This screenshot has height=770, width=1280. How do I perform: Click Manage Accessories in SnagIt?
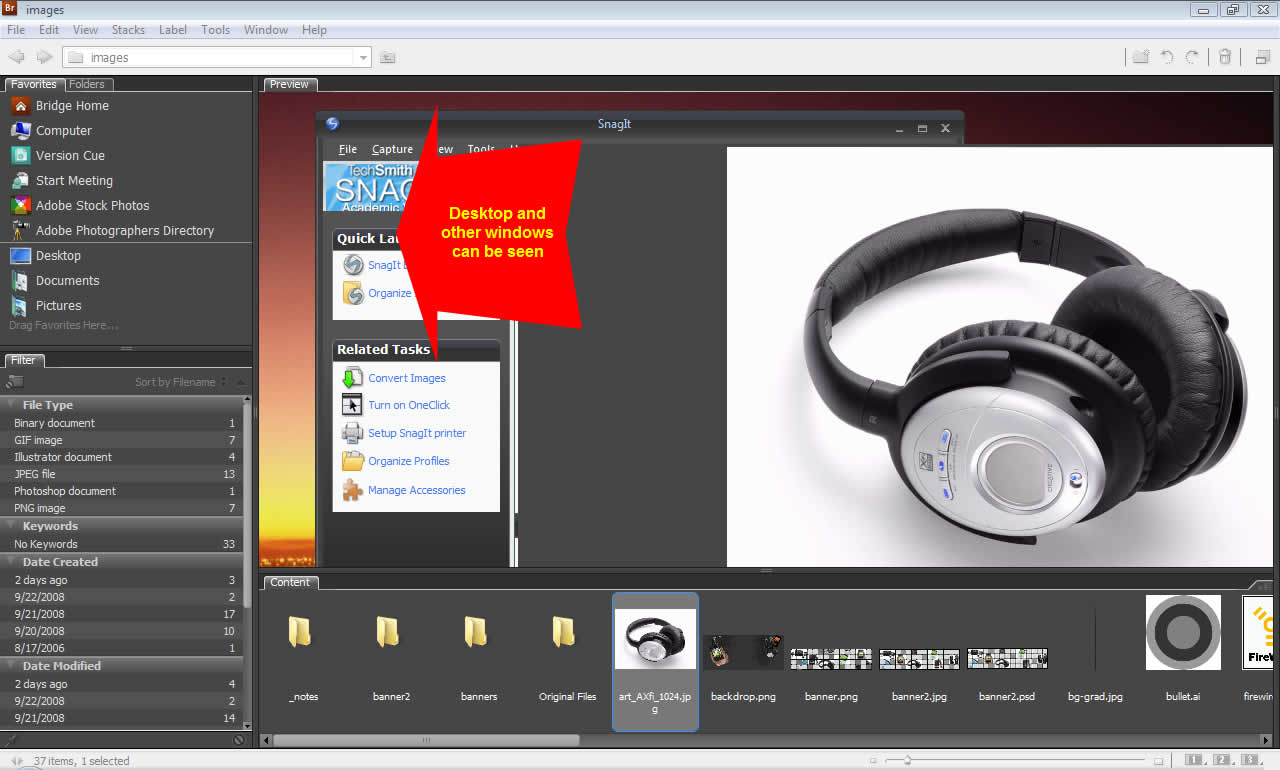(x=417, y=490)
